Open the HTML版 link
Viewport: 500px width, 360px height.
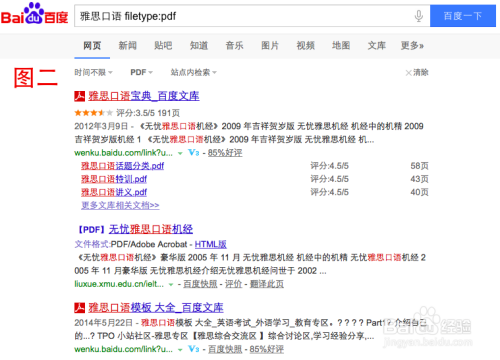(x=211, y=244)
